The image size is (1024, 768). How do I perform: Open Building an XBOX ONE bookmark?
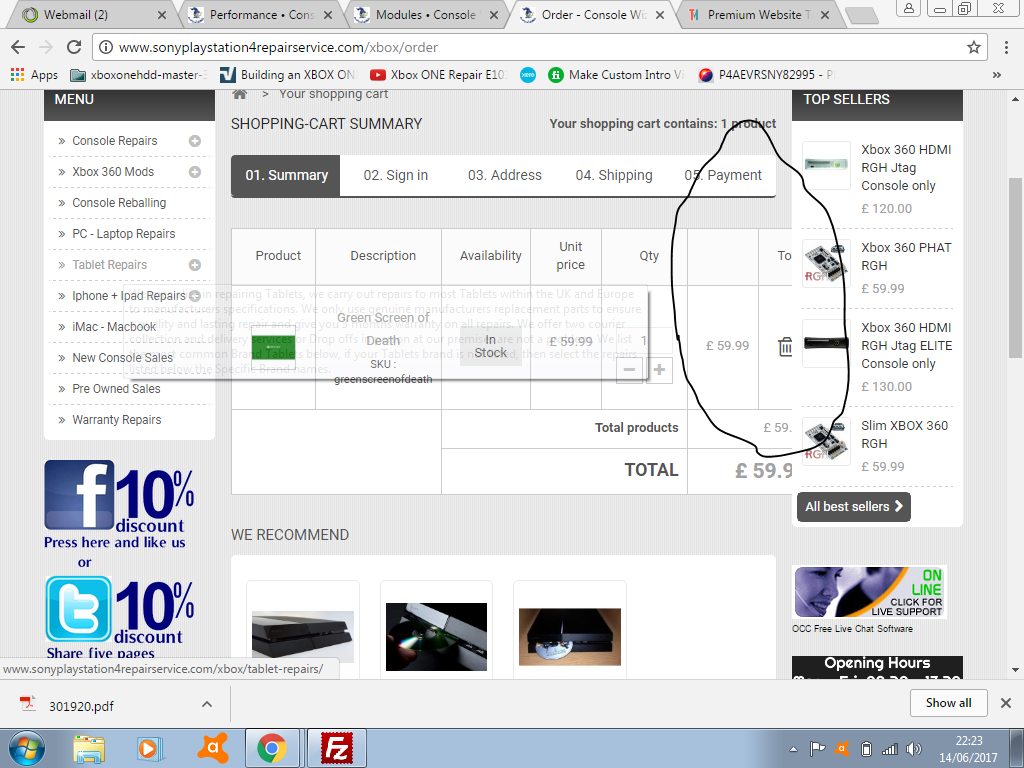pos(287,75)
